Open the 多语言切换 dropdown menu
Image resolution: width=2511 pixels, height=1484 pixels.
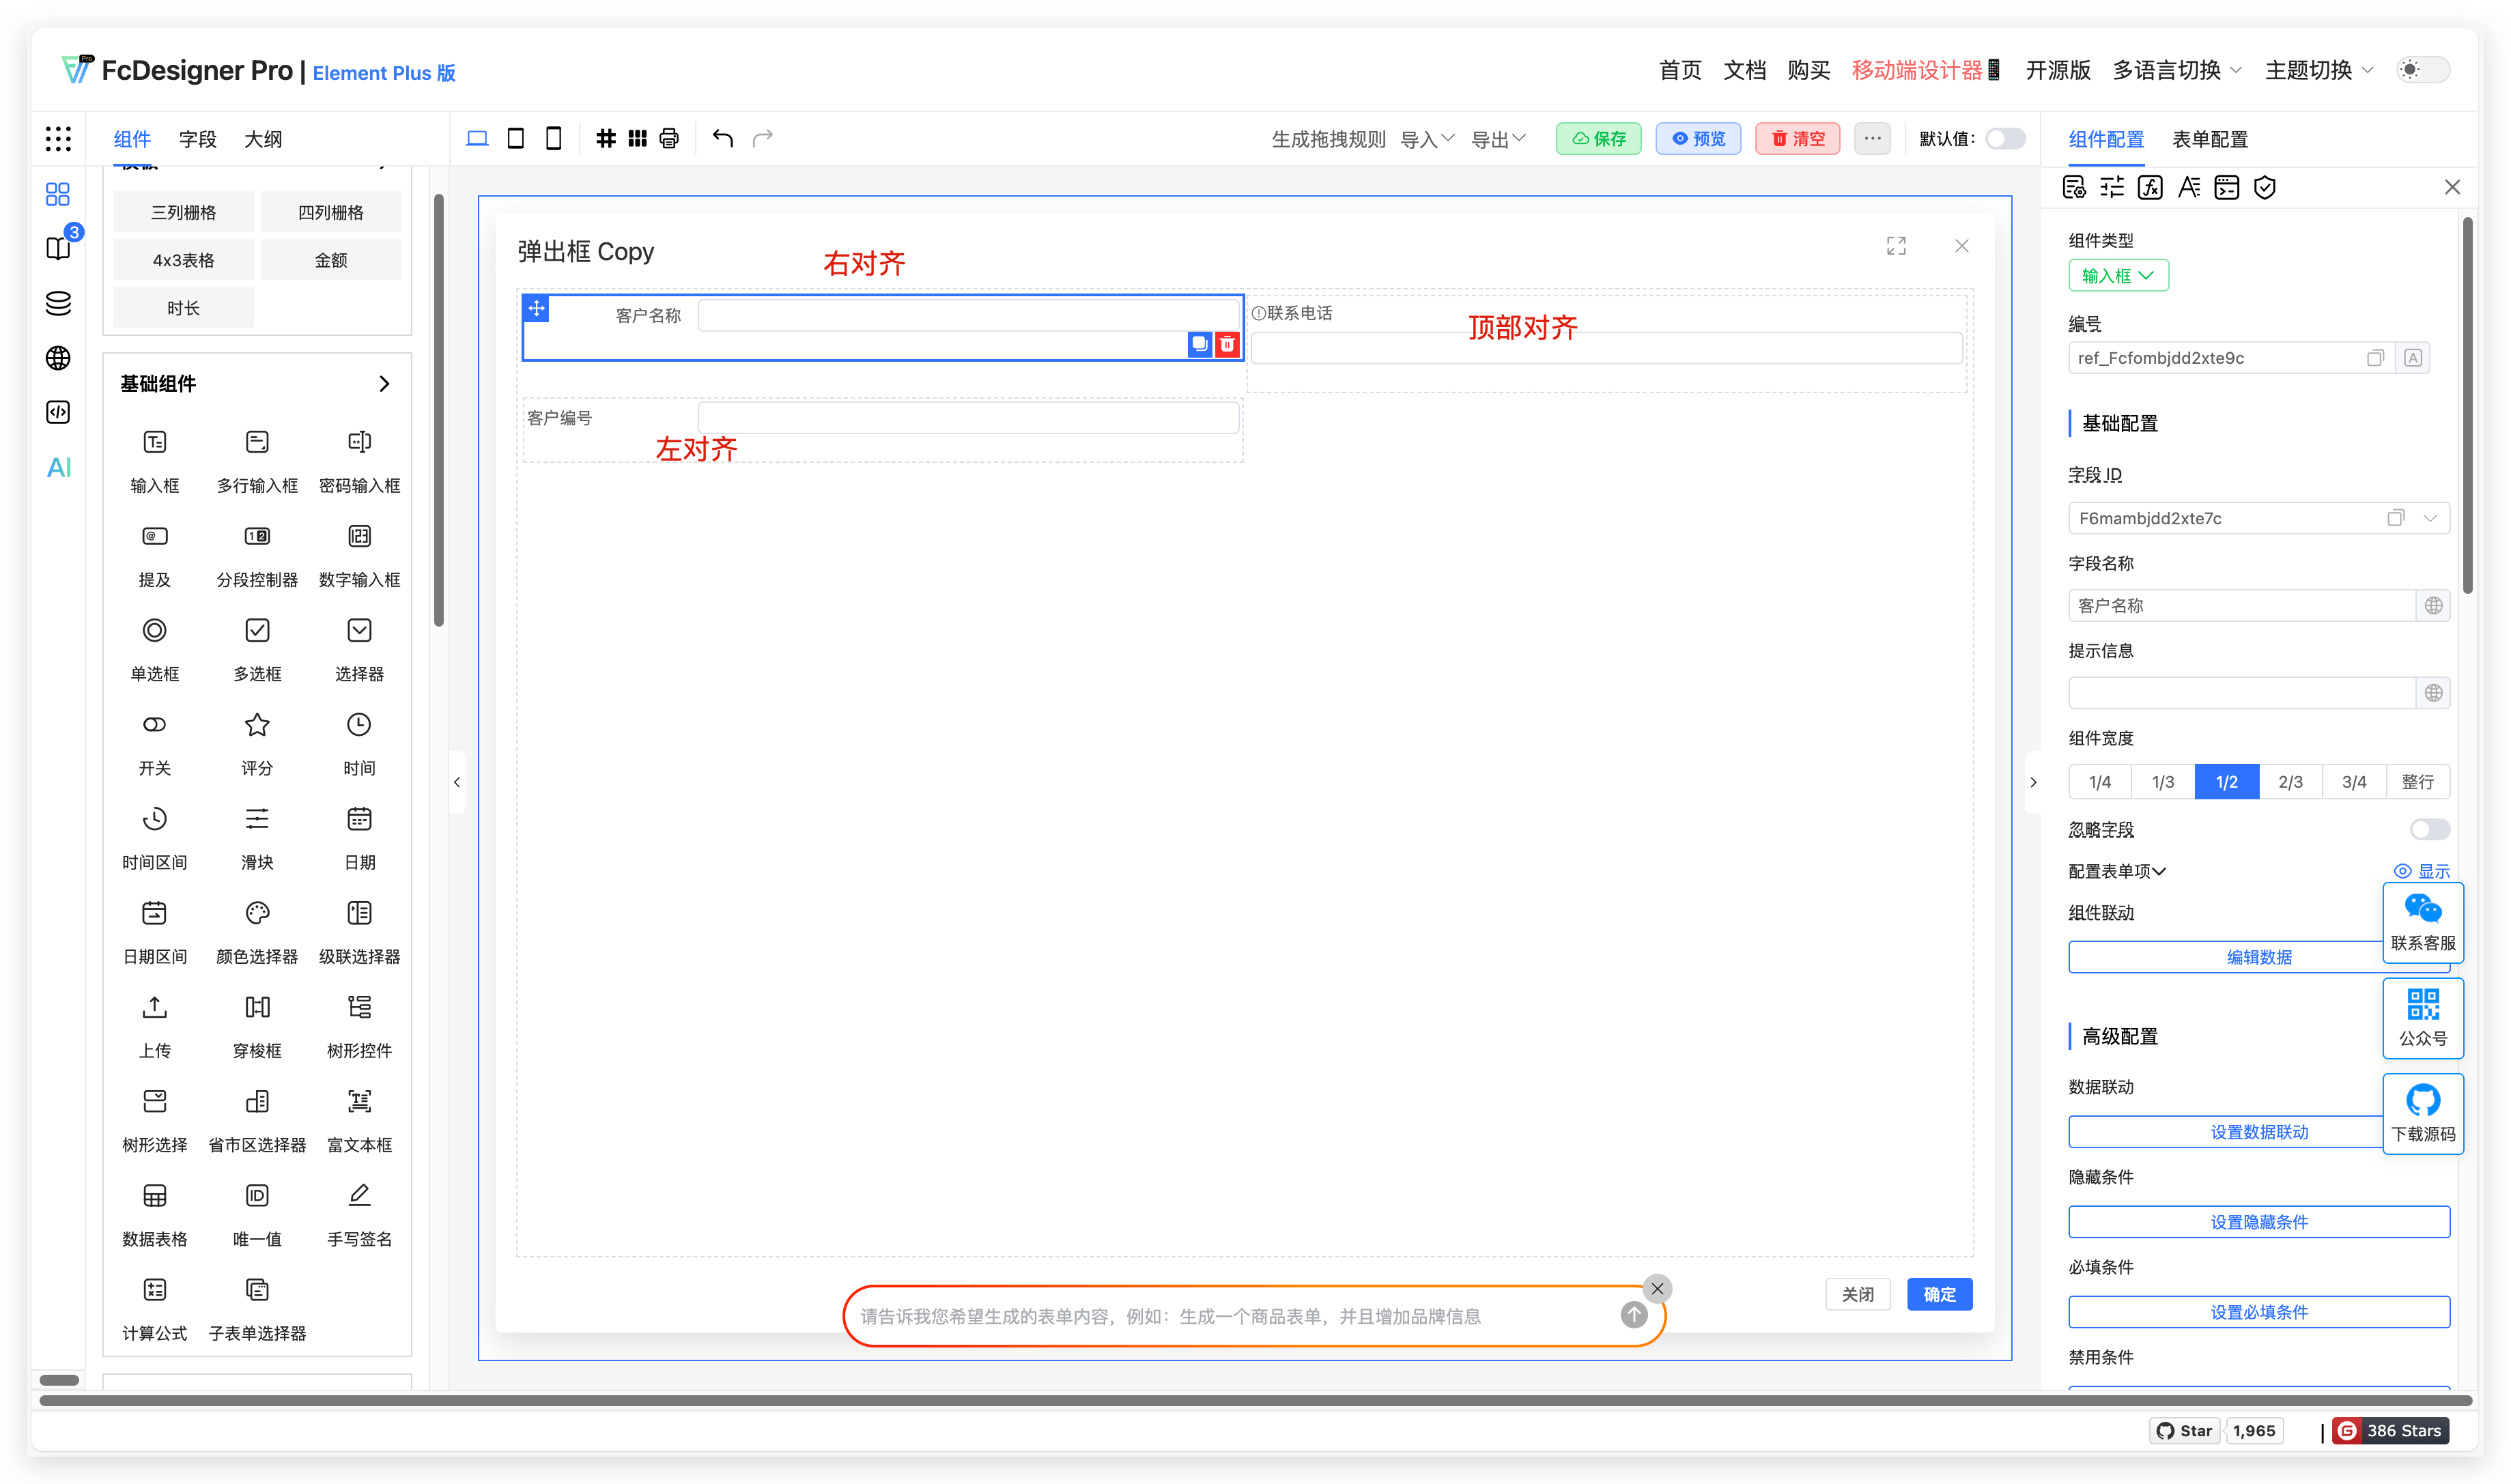[x=2176, y=70]
